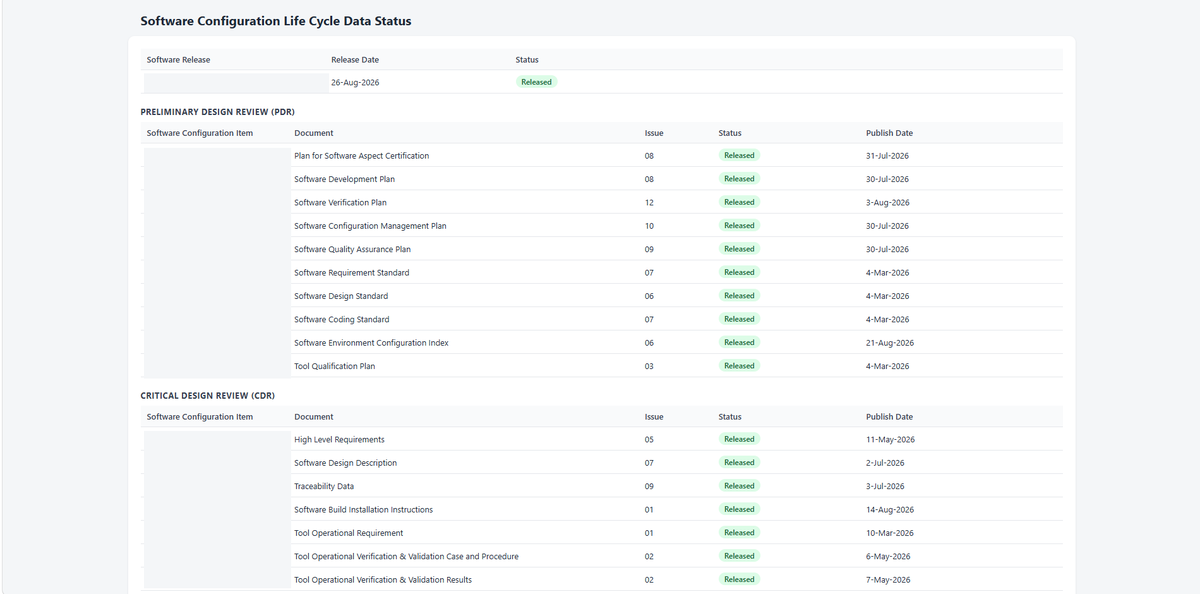Click the page title Software Configuration Life Cycle Data Status
This screenshot has width=1200, height=594.
tap(276, 20)
